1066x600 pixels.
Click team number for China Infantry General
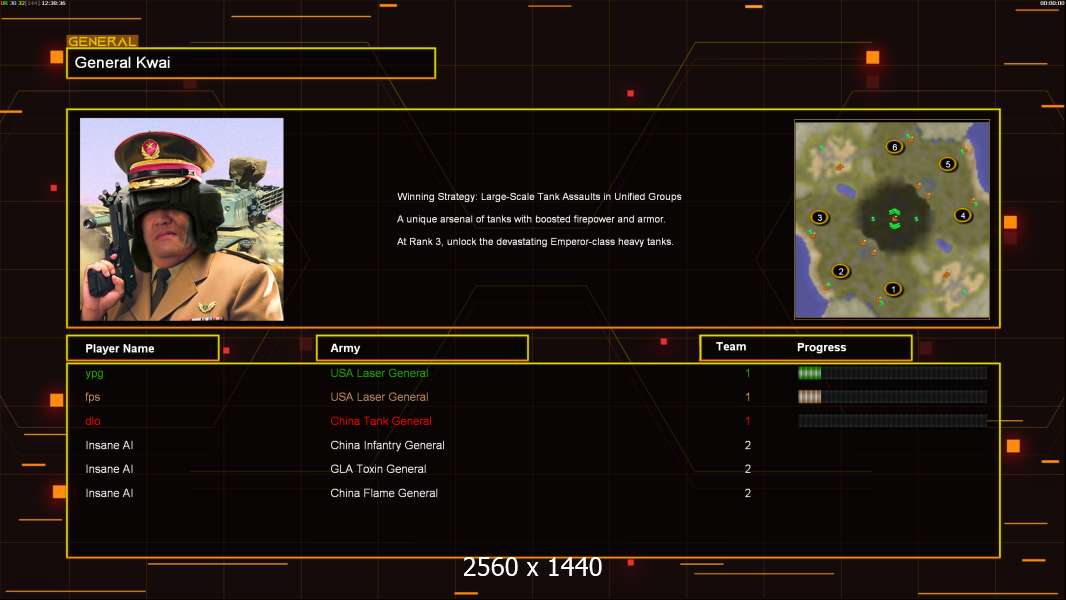(x=748, y=445)
